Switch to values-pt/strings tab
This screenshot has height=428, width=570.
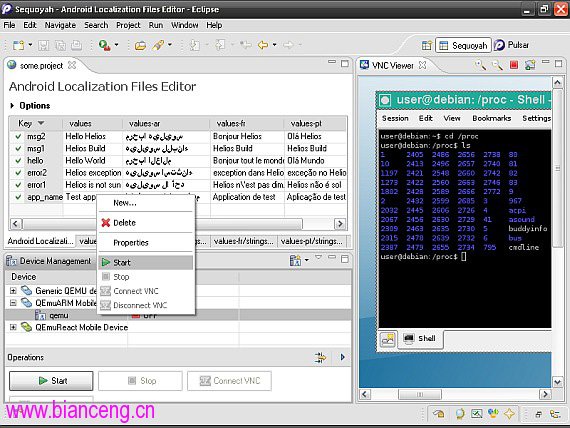click(312, 241)
